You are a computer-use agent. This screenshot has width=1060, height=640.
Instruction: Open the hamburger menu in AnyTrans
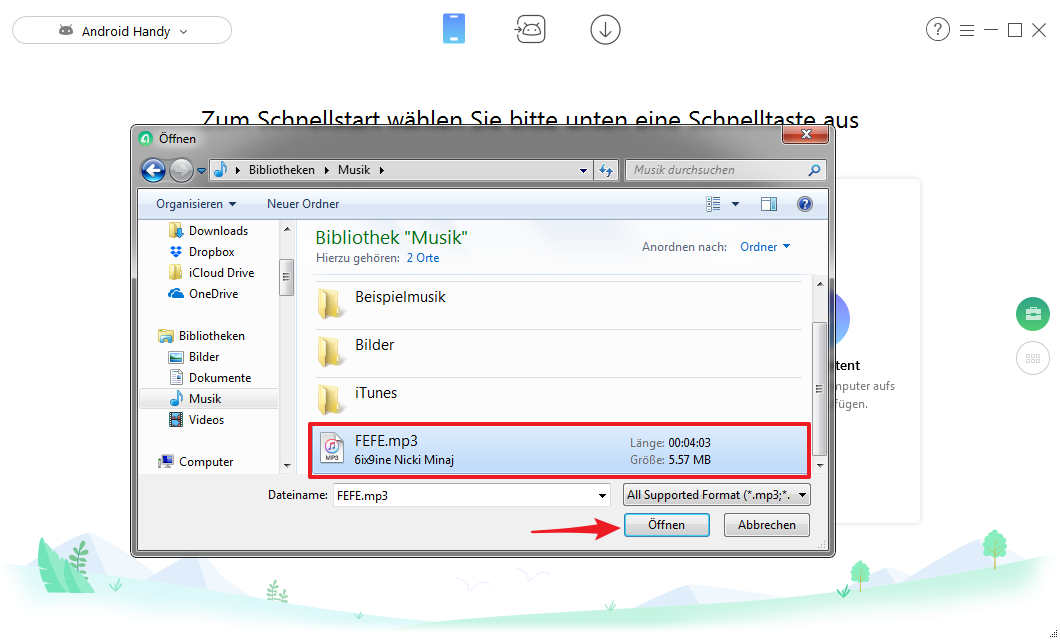967,30
